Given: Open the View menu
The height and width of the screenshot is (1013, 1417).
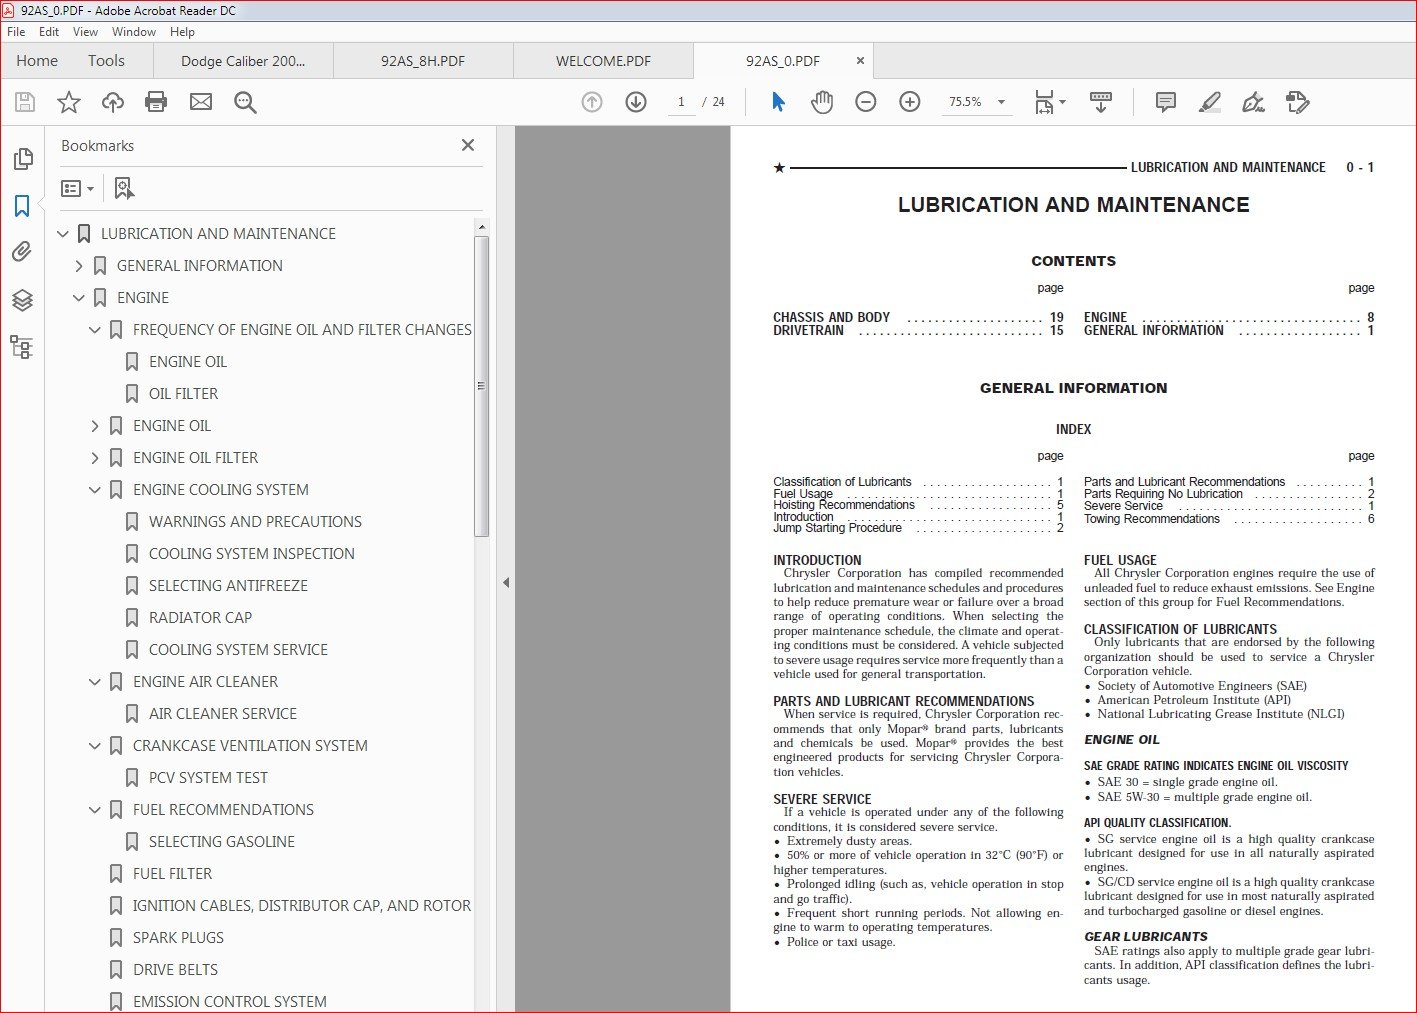Looking at the screenshot, I should coord(85,32).
